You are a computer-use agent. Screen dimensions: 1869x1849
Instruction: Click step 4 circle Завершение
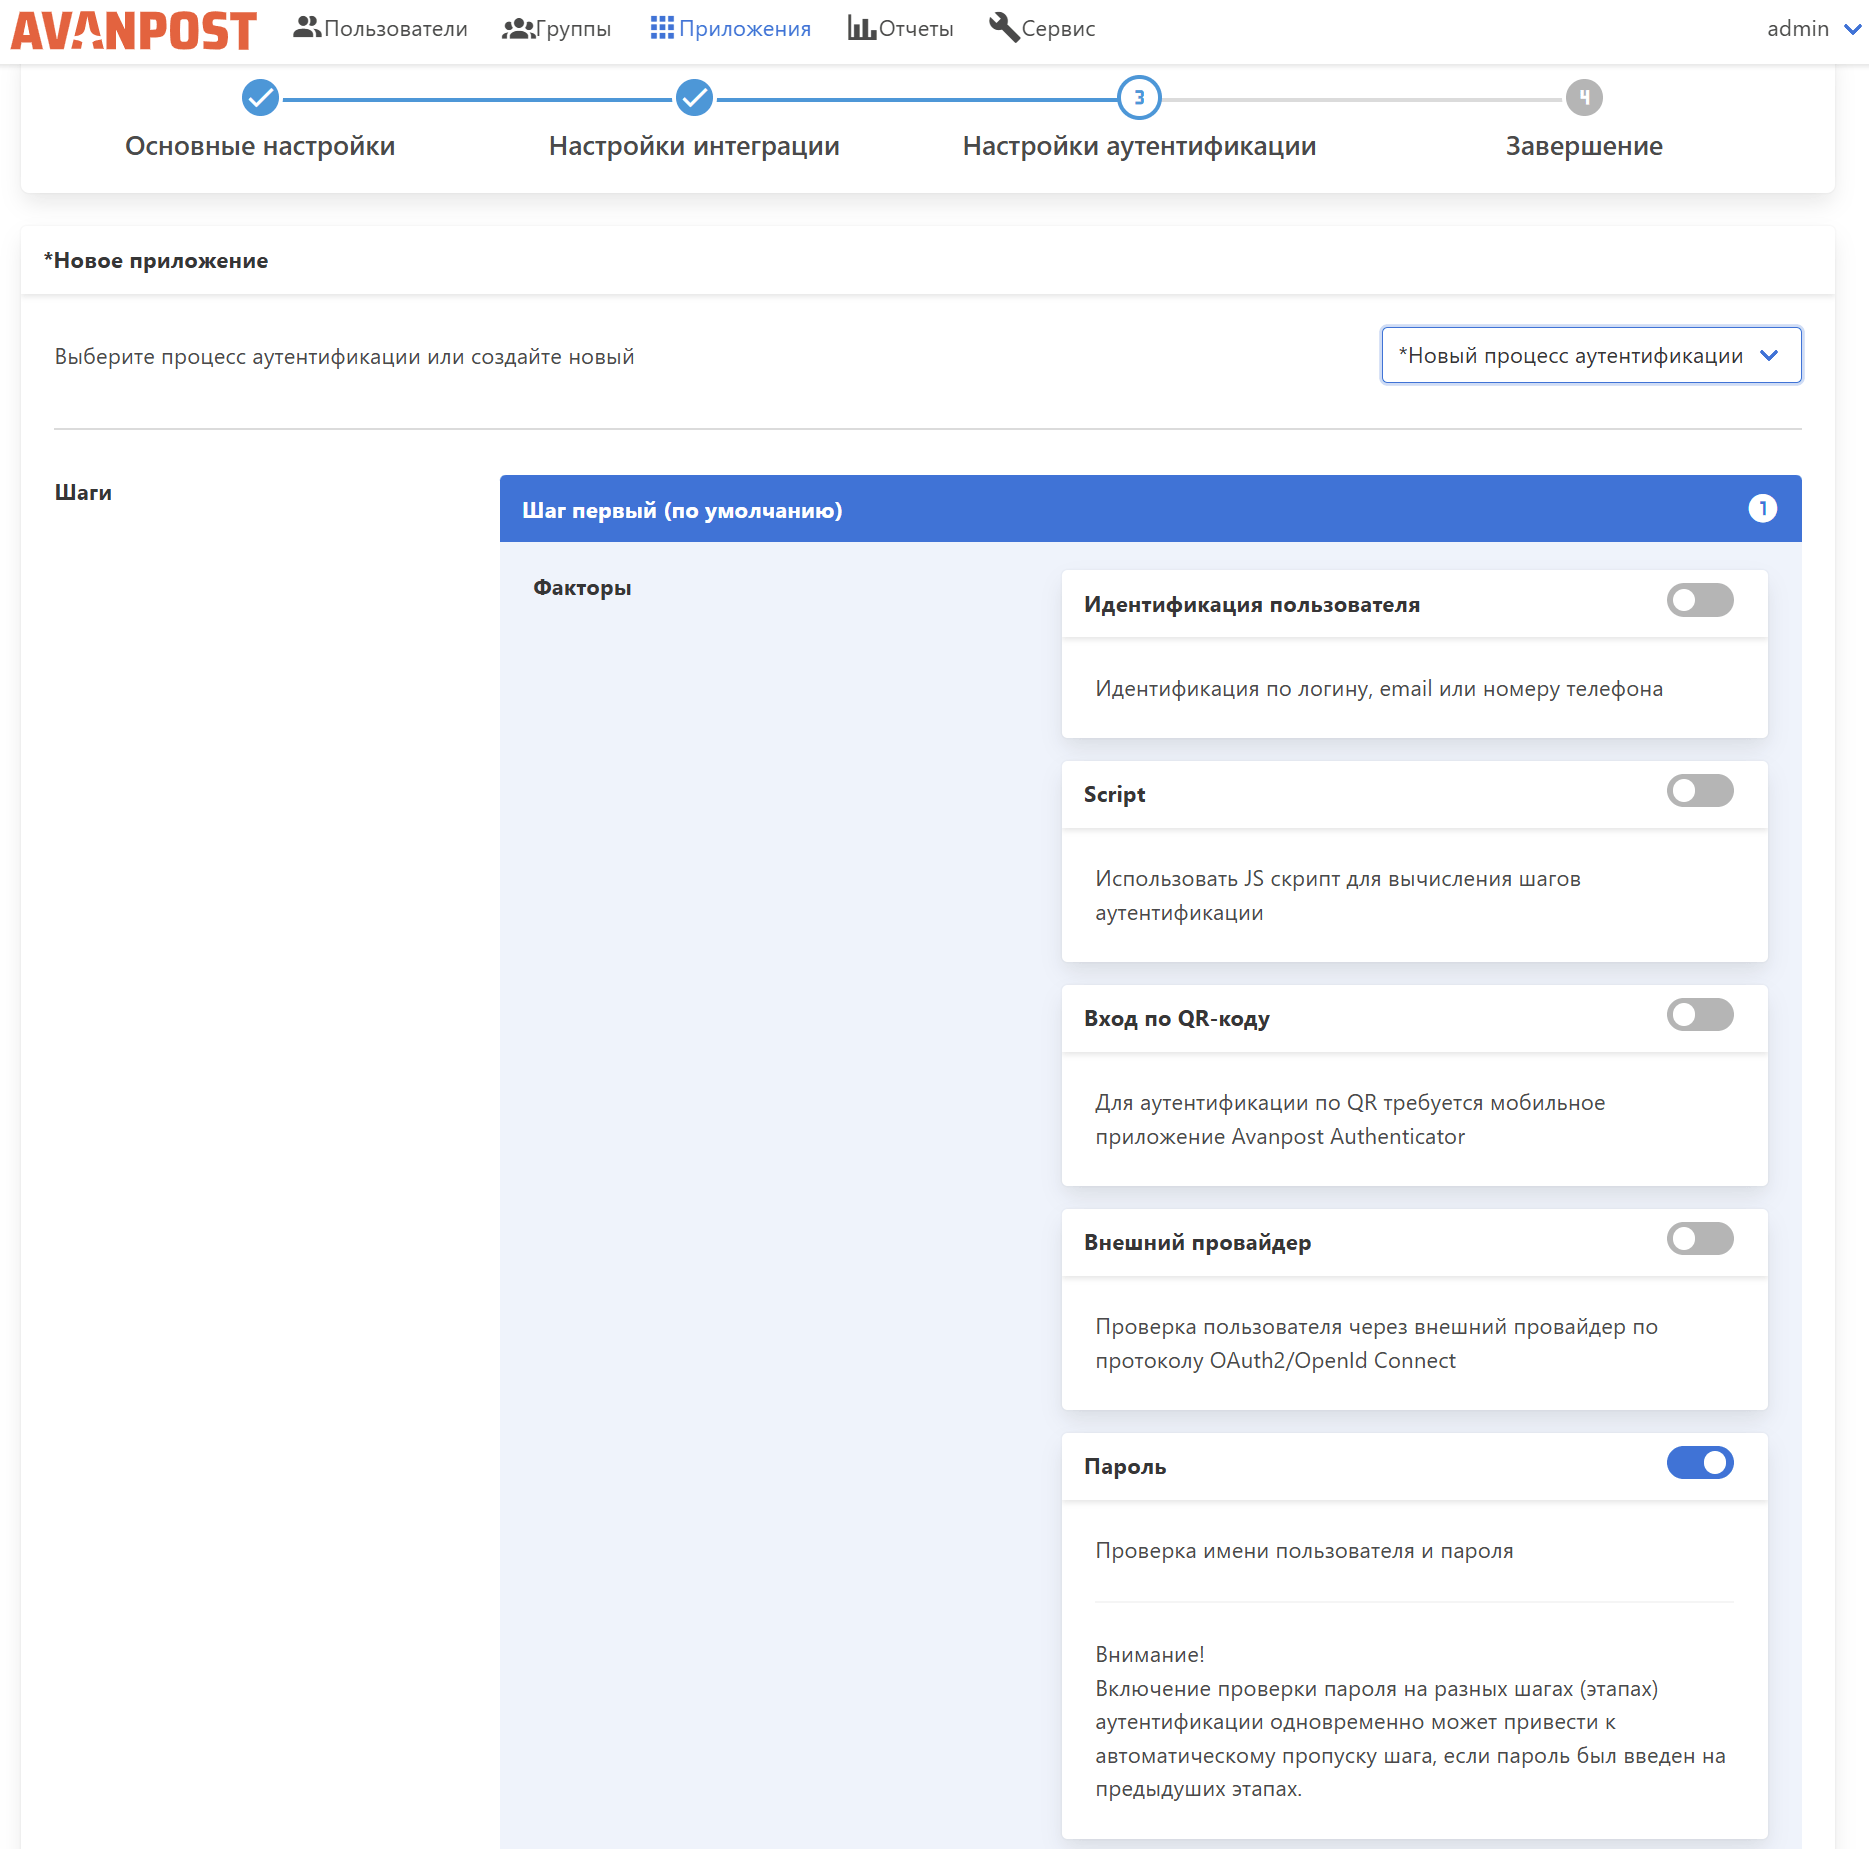click(1584, 98)
